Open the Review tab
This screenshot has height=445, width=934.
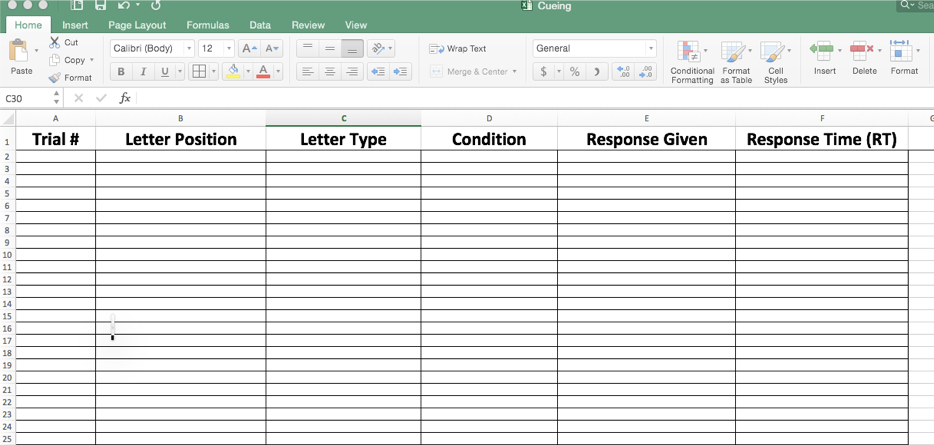(x=308, y=25)
